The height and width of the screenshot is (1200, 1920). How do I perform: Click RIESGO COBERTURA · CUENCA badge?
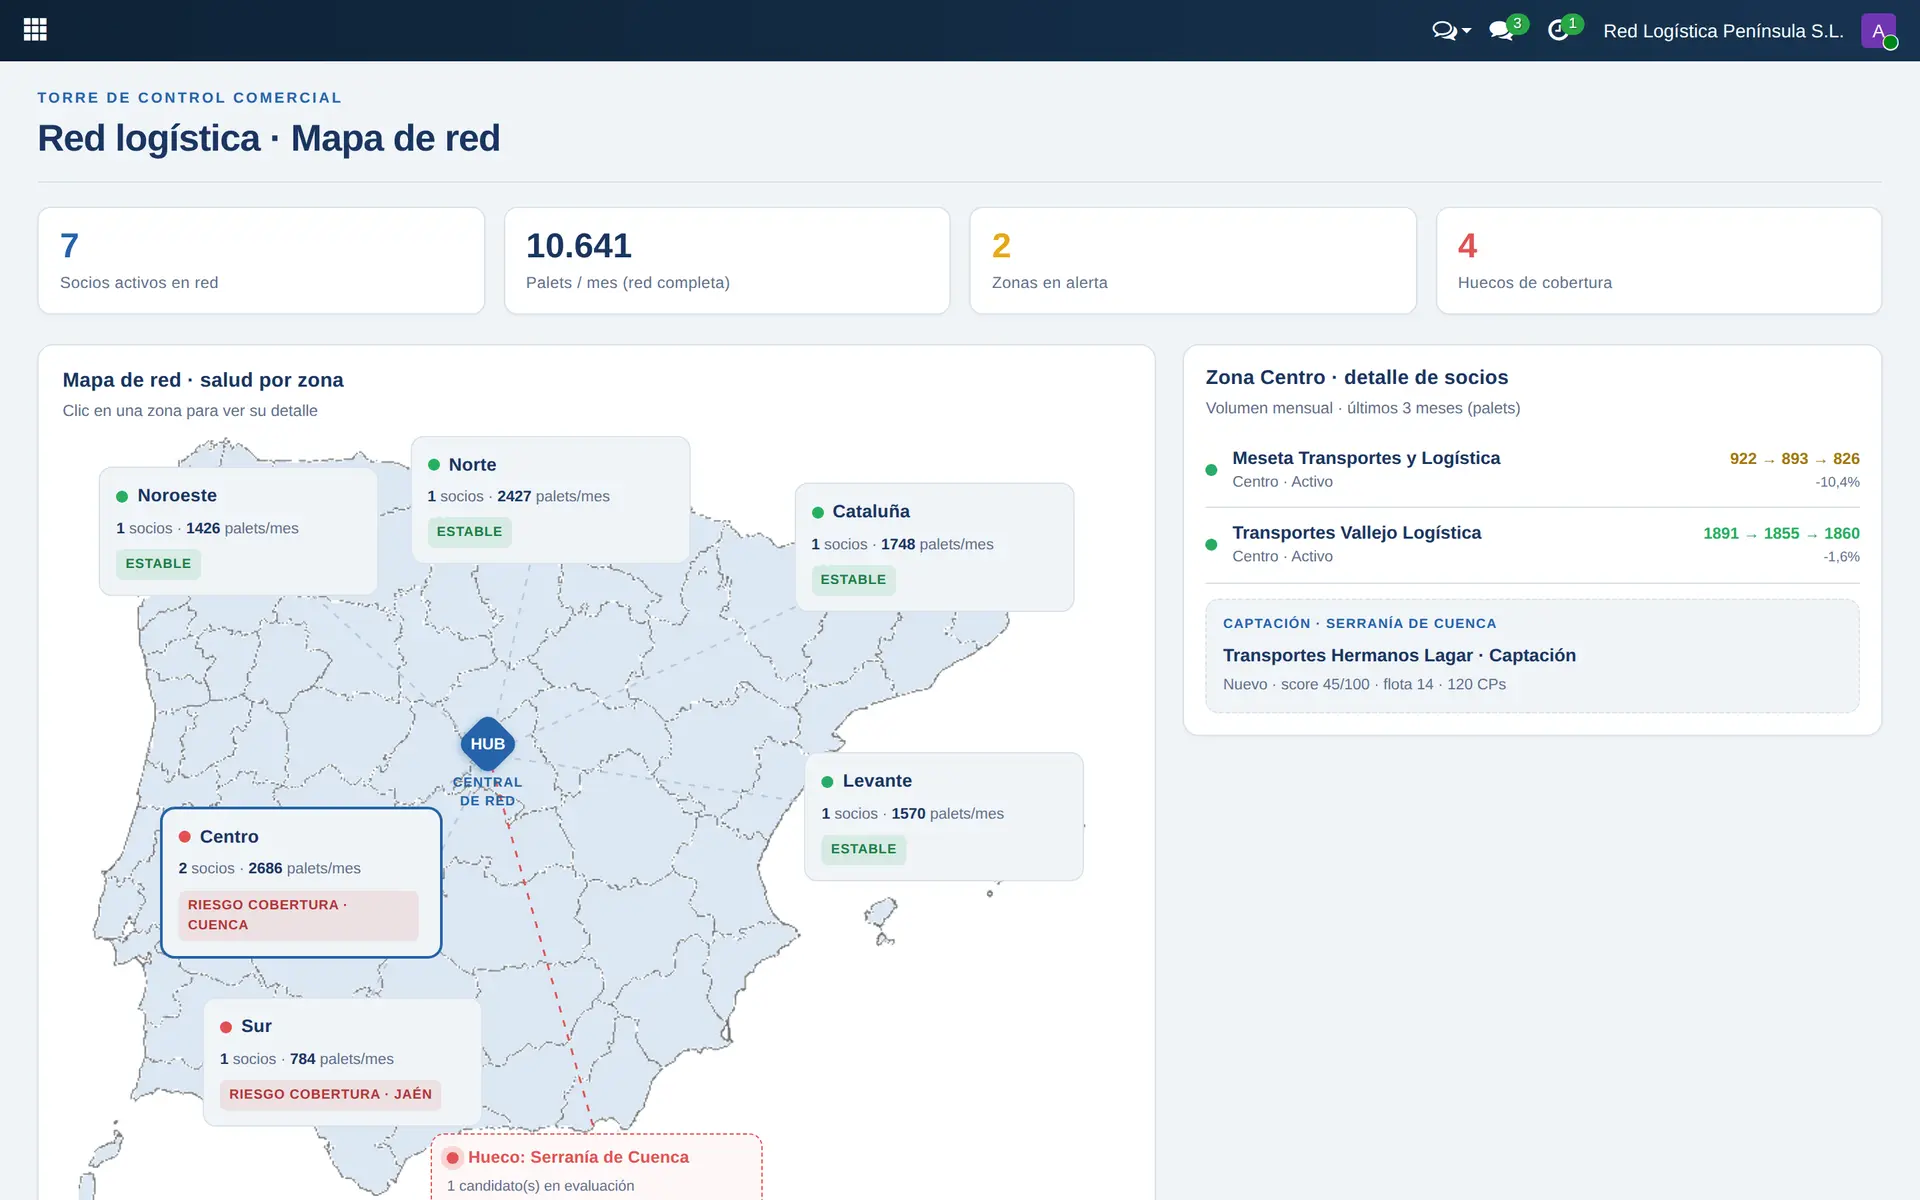[298, 915]
